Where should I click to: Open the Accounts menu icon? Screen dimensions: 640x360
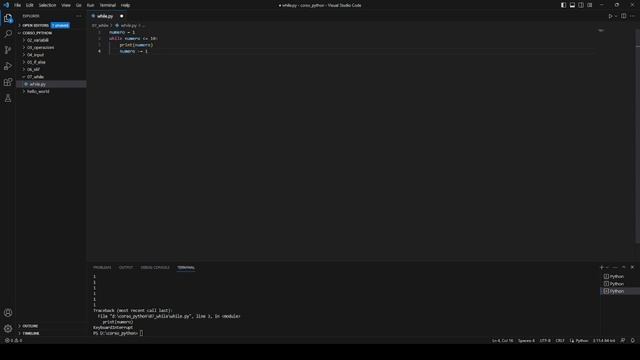8,313
